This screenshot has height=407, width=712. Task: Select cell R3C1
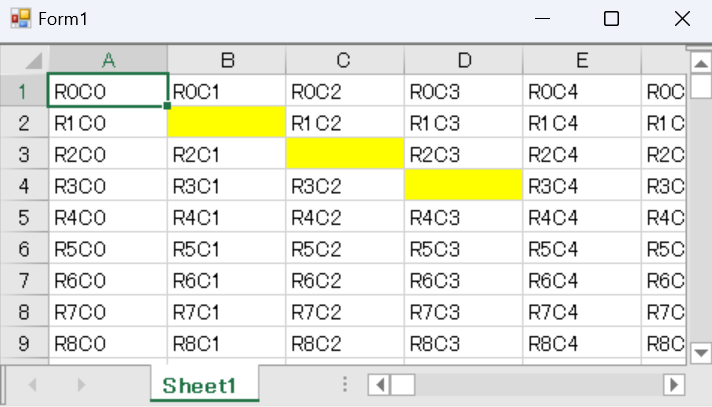click(227, 185)
